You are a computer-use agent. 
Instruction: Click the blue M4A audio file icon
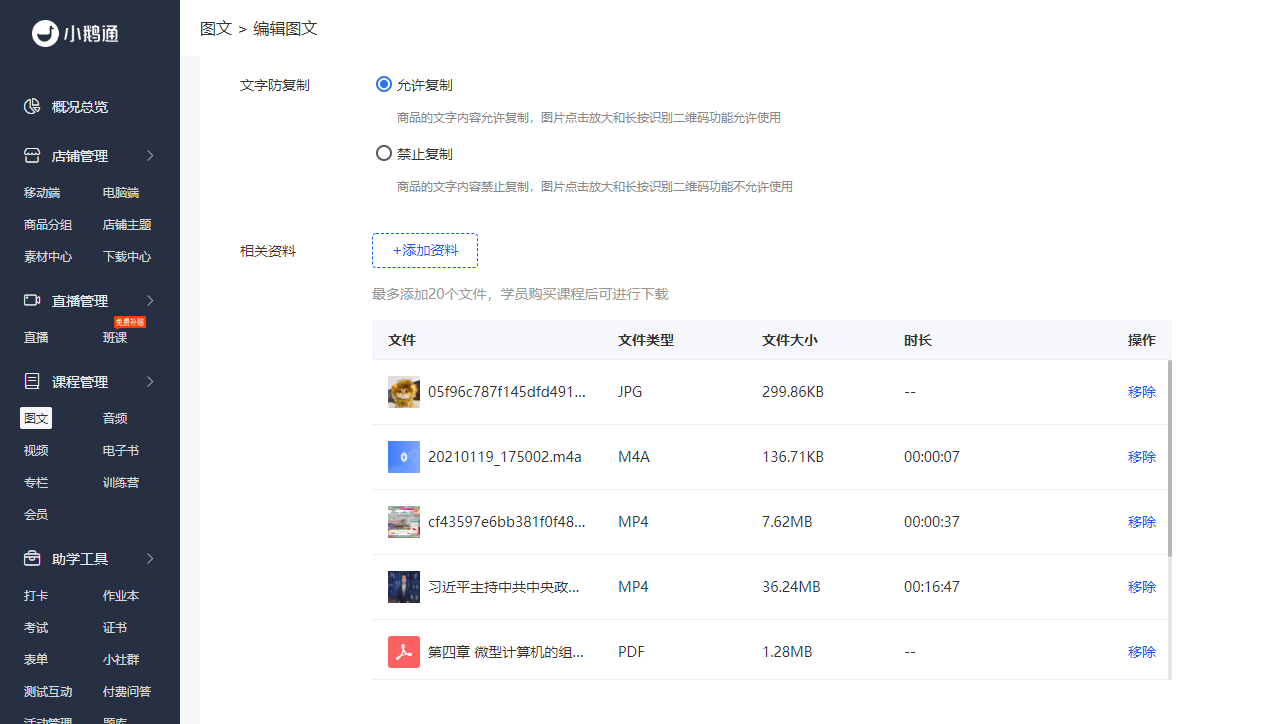tap(404, 457)
